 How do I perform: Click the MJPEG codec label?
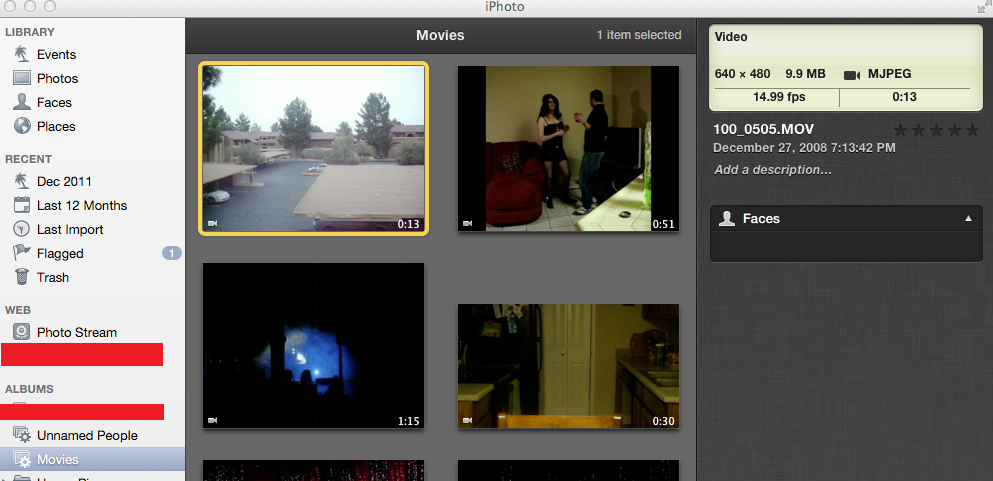[890, 74]
